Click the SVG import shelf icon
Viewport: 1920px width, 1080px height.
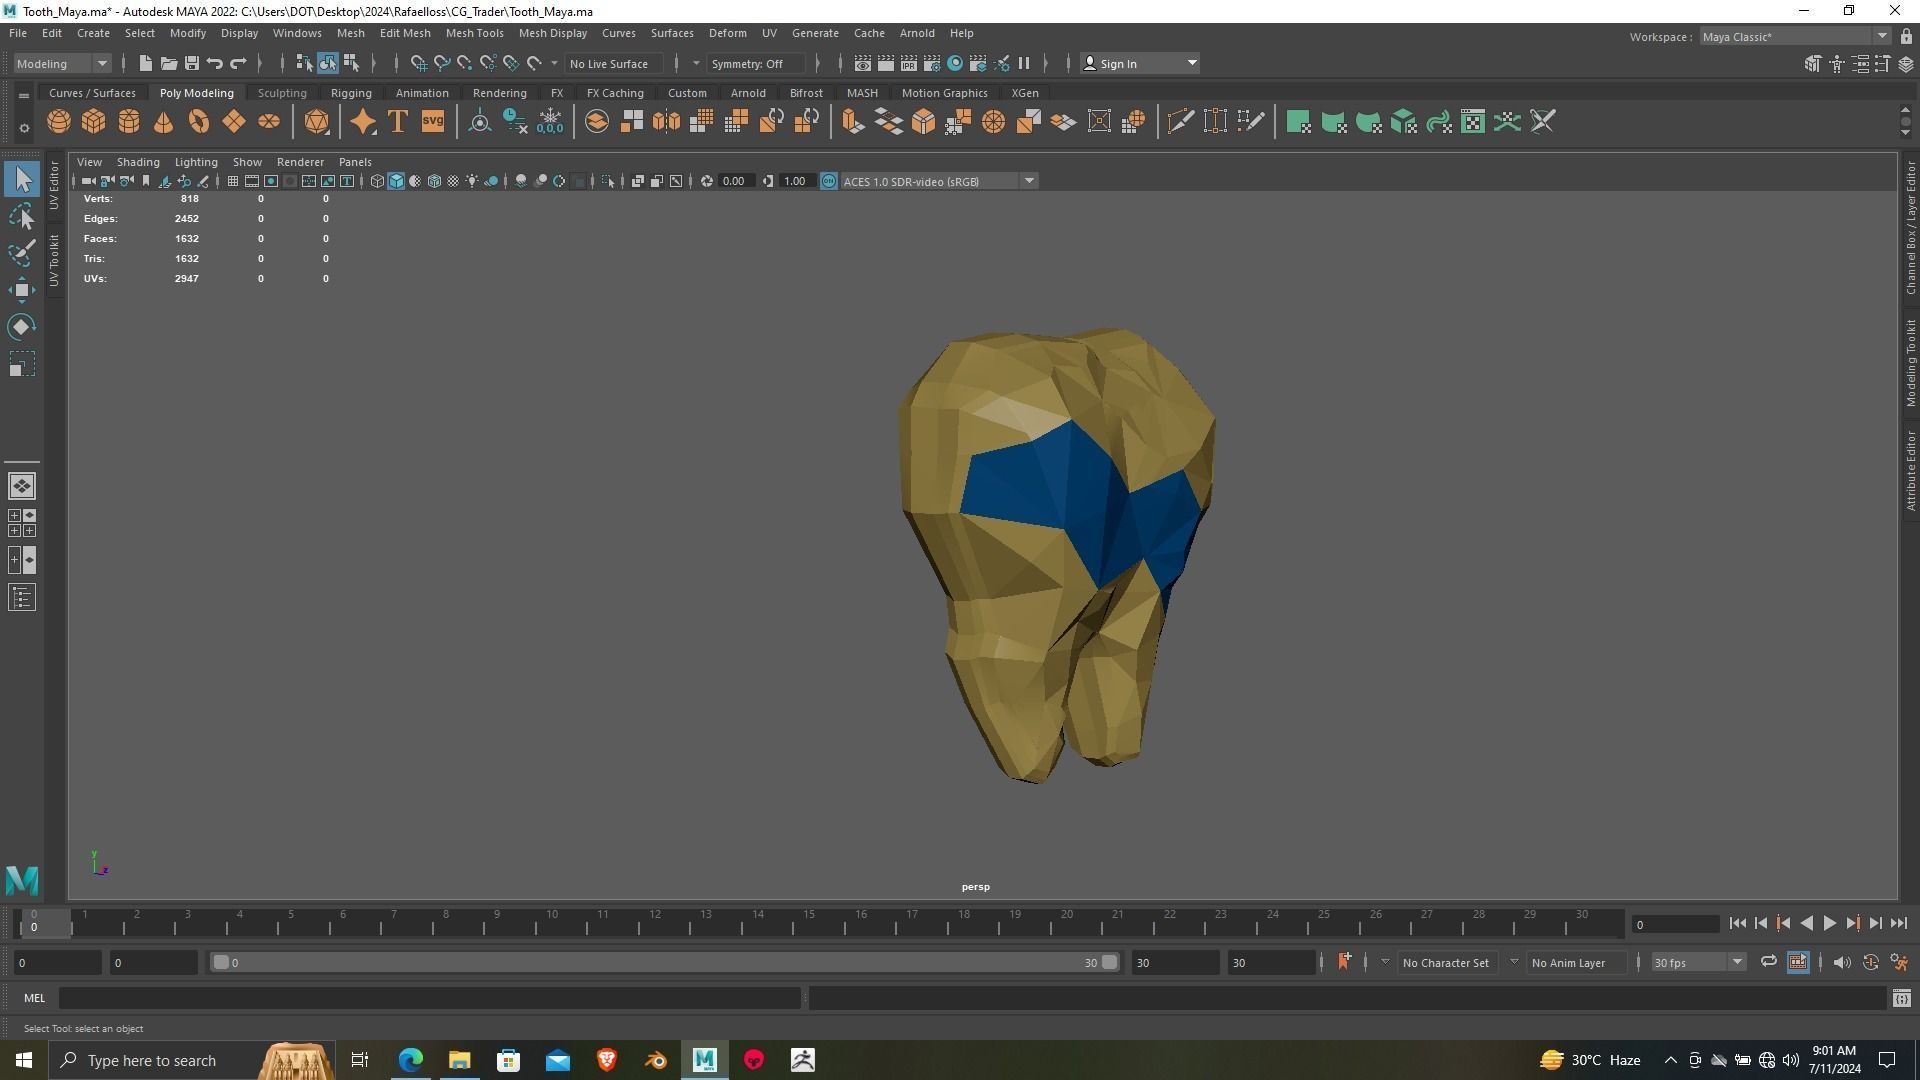click(433, 122)
